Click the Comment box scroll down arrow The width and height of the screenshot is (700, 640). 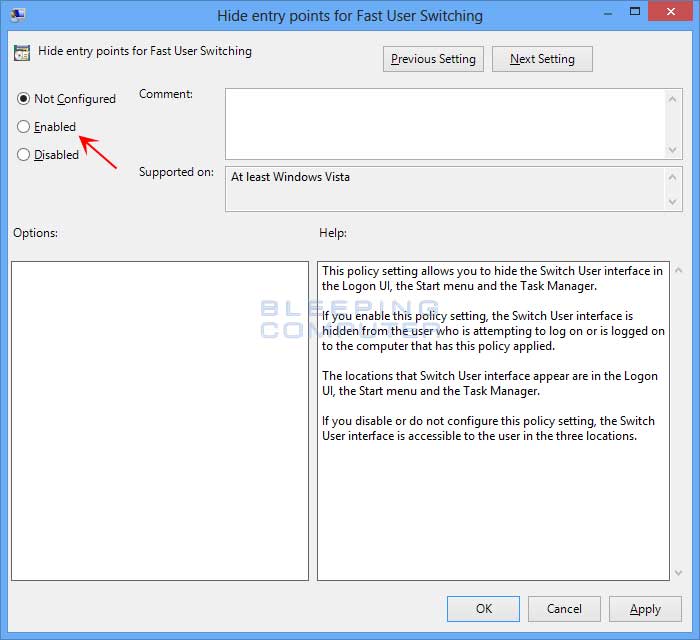tap(673, 150)
